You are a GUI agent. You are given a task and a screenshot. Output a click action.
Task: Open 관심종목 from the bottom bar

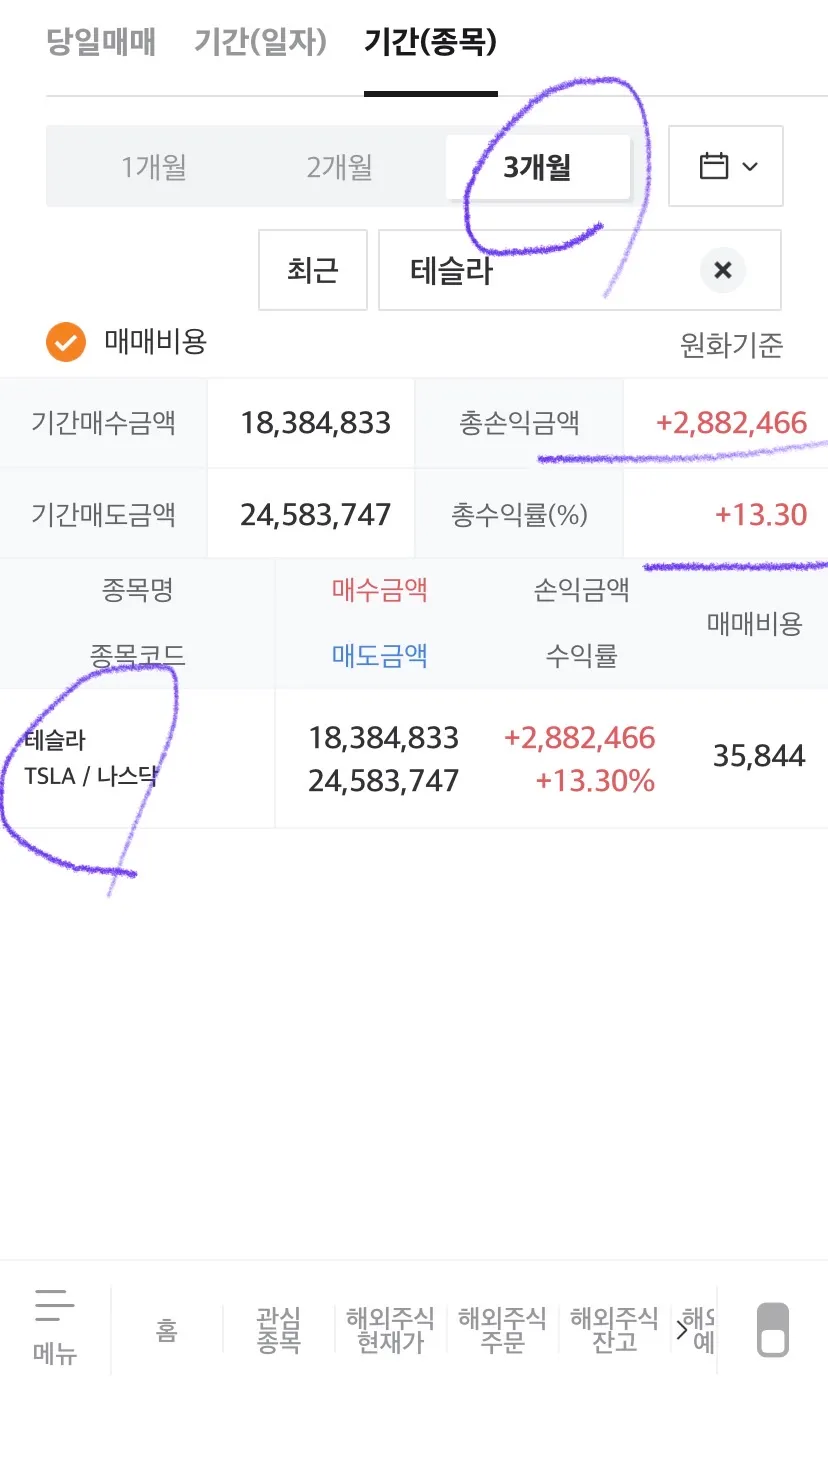pos(280,1328)
